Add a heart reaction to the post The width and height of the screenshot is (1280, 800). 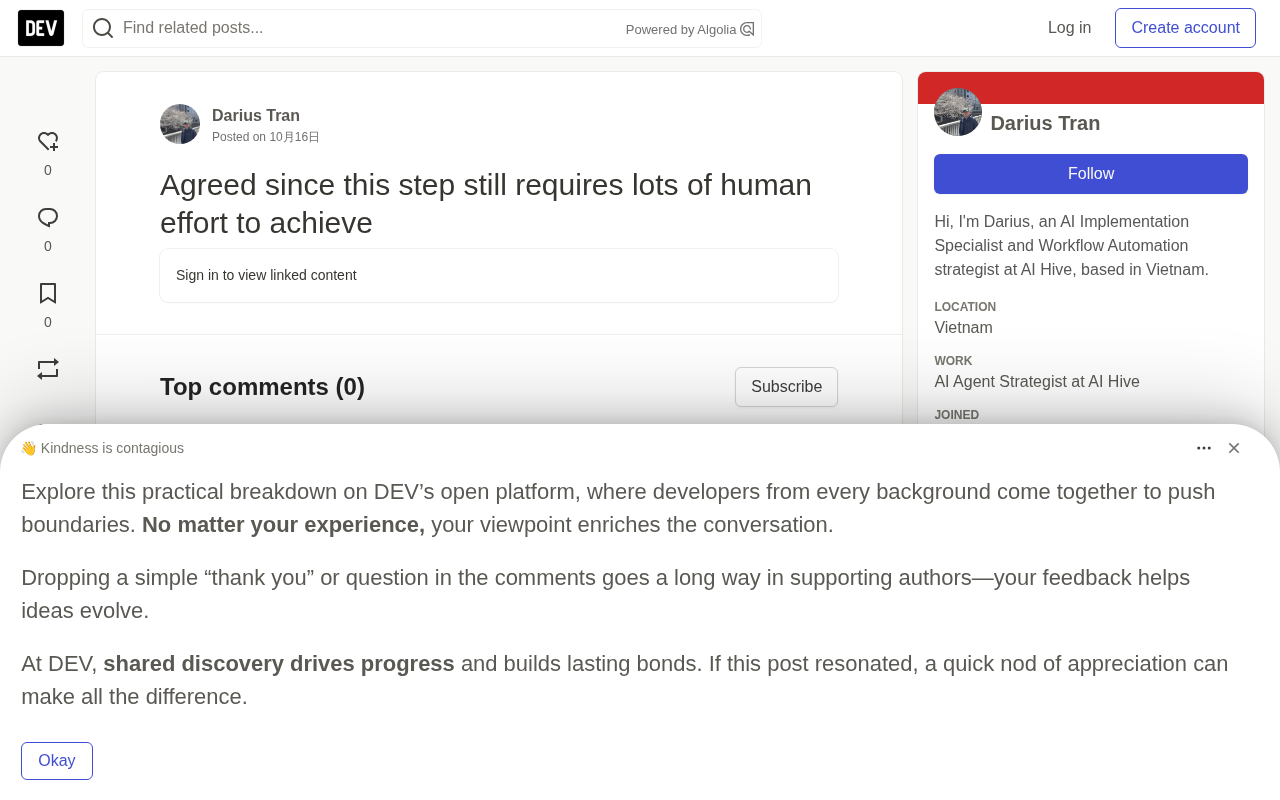tap(48, 142)
